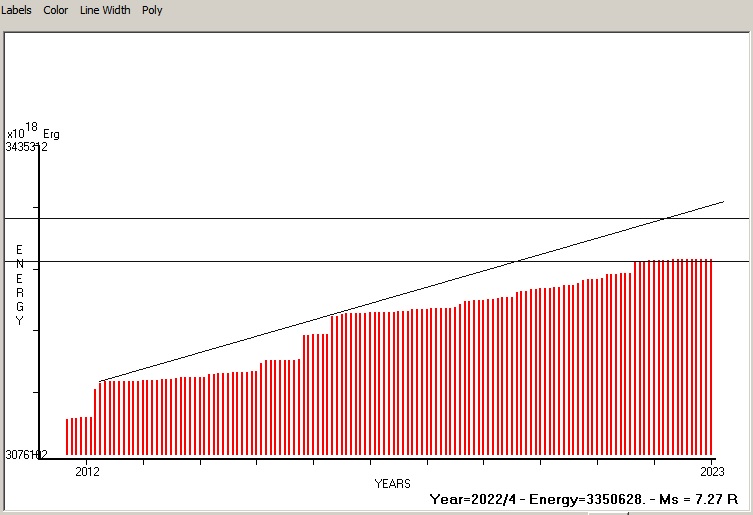Click the upper horizontal threshold line
Image resolution: width=753 pixels, height=515 pixels.
(300, 218)
